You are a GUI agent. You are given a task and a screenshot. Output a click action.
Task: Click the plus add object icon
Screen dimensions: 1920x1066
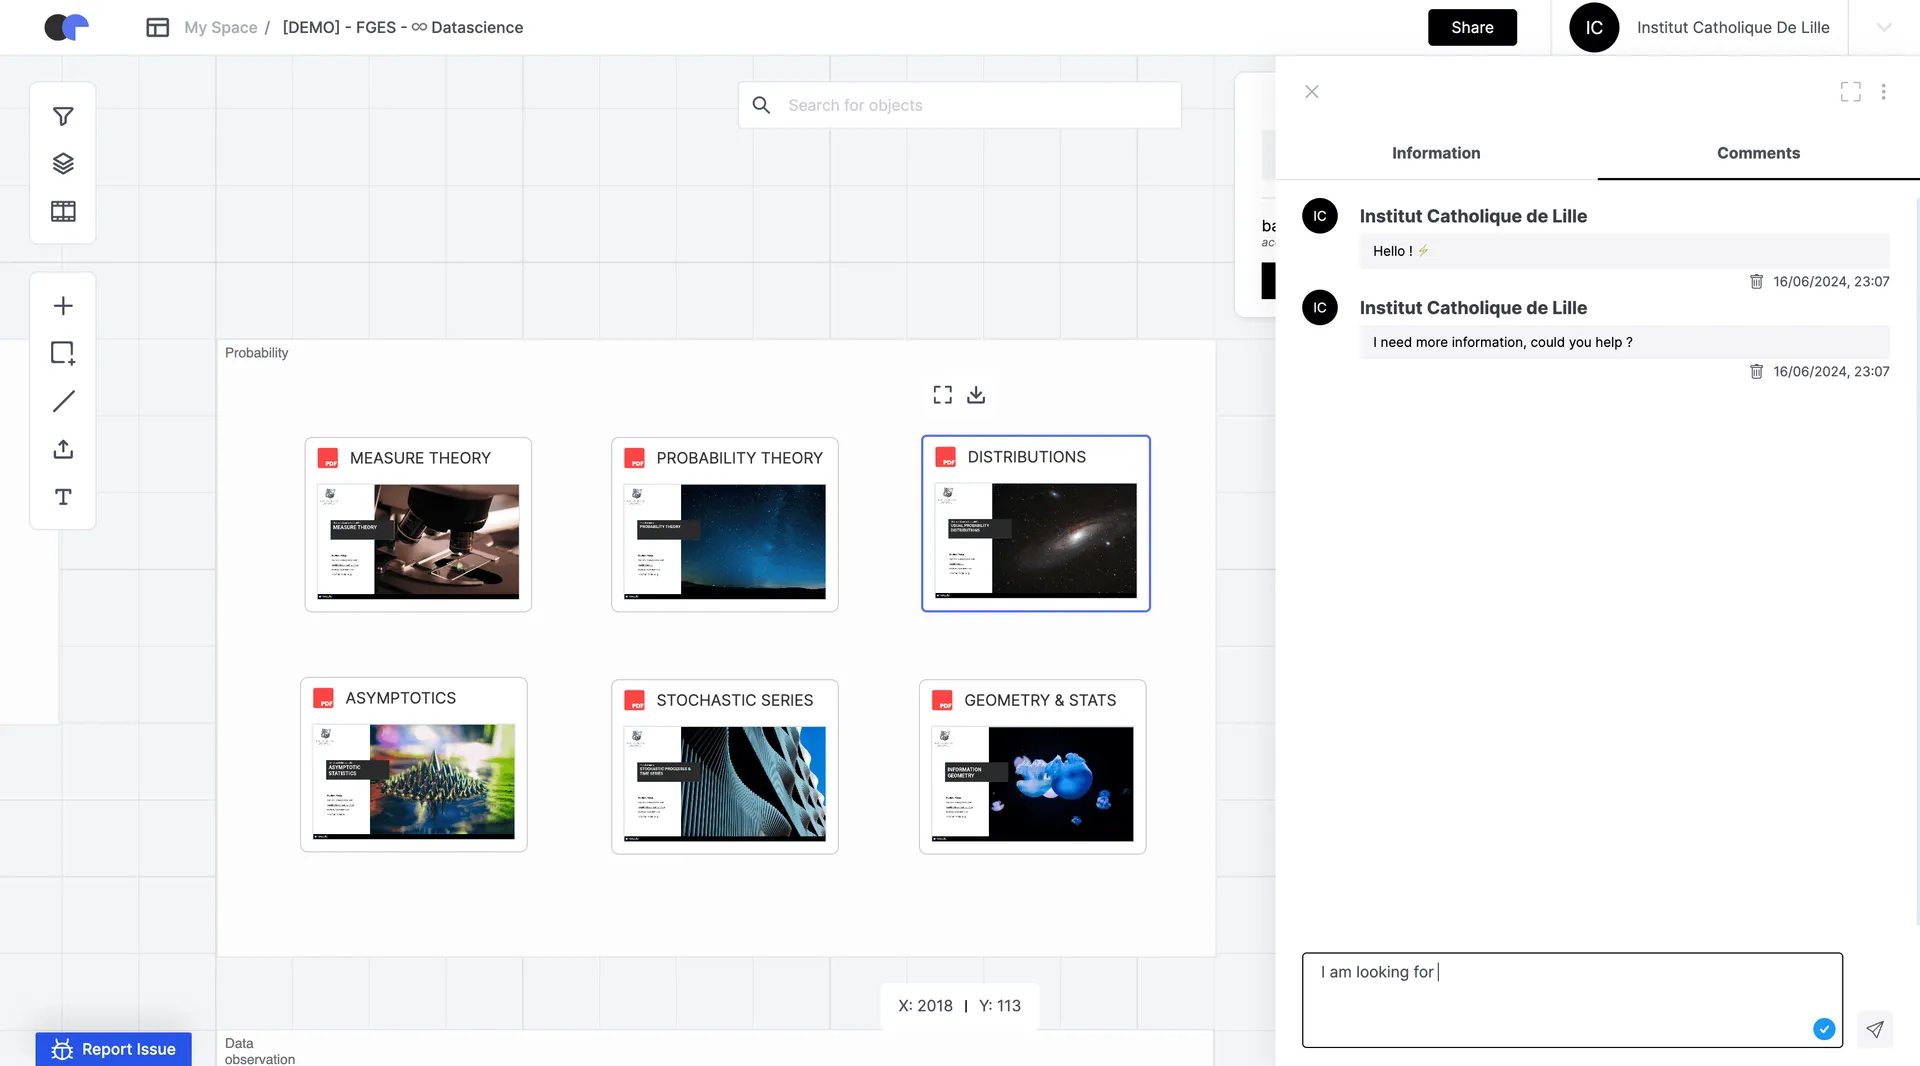(x=63, y=306)
